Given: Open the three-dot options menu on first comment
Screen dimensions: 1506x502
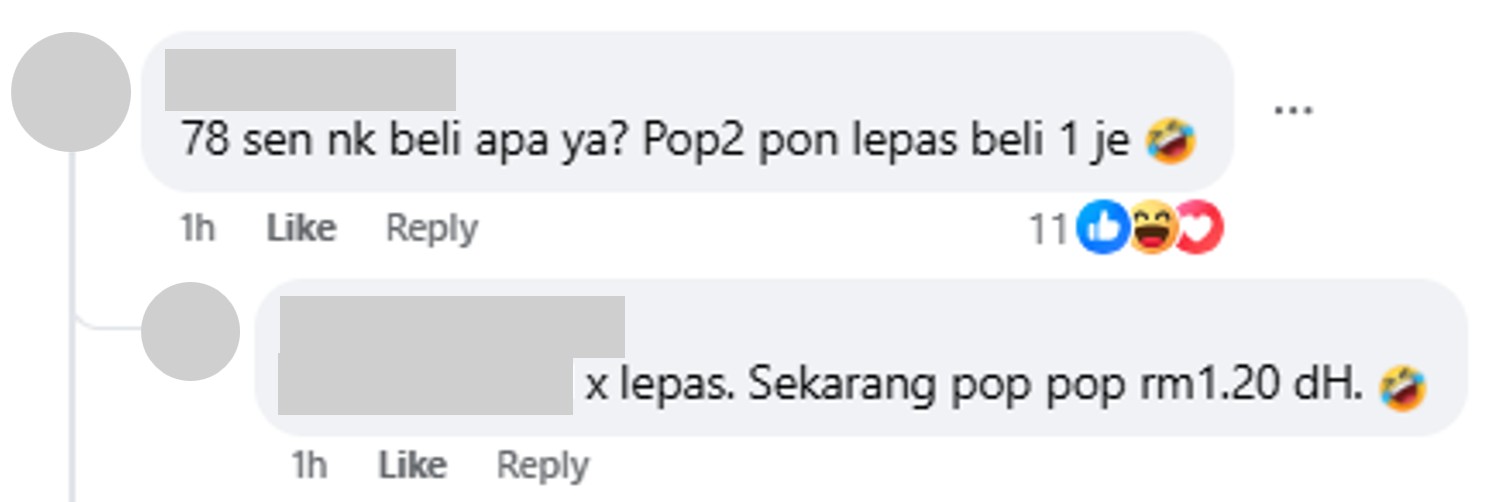Looking at the screenshot, I should click(x=1293, y=110).
